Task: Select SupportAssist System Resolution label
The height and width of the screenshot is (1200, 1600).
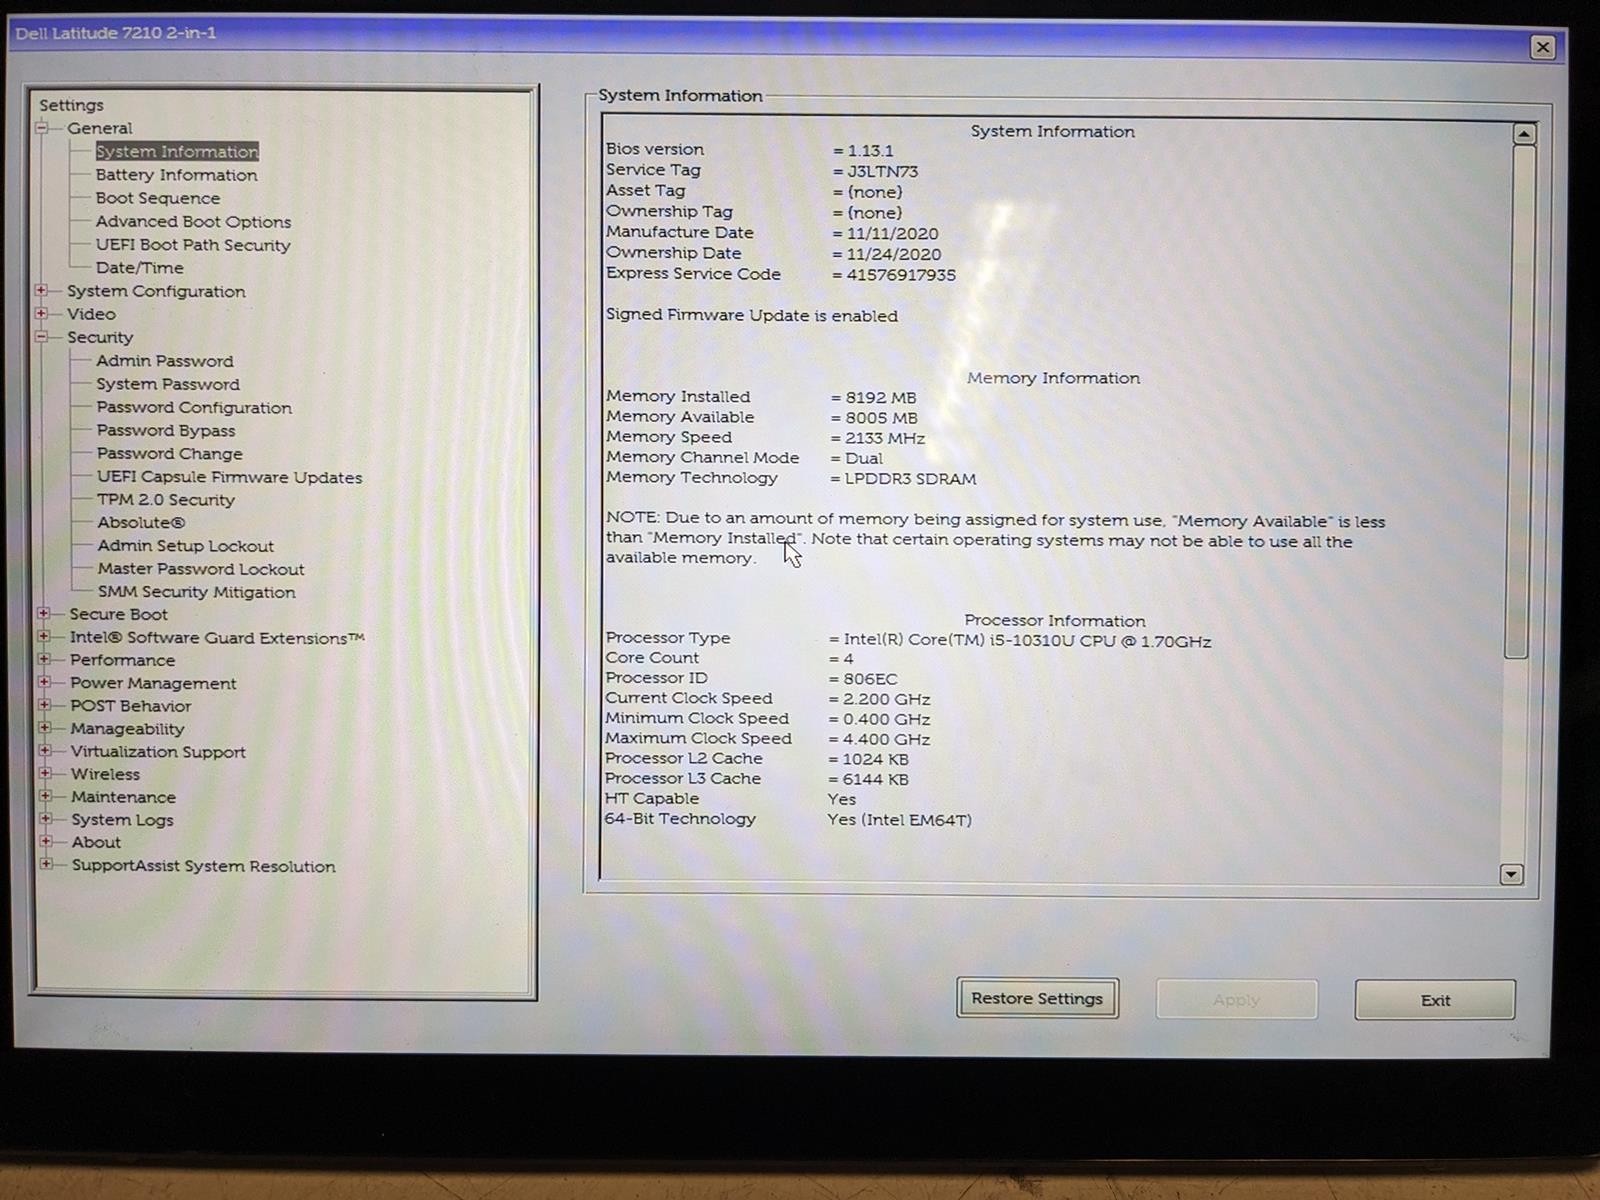Action: pos(203,866)
